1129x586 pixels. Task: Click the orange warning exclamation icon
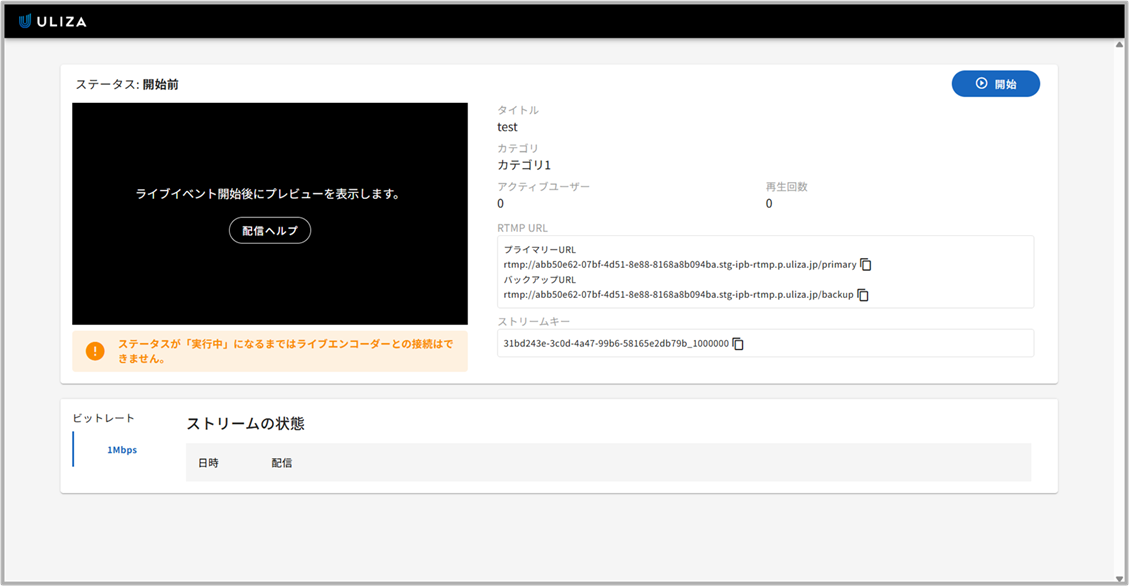coord(95,351)
